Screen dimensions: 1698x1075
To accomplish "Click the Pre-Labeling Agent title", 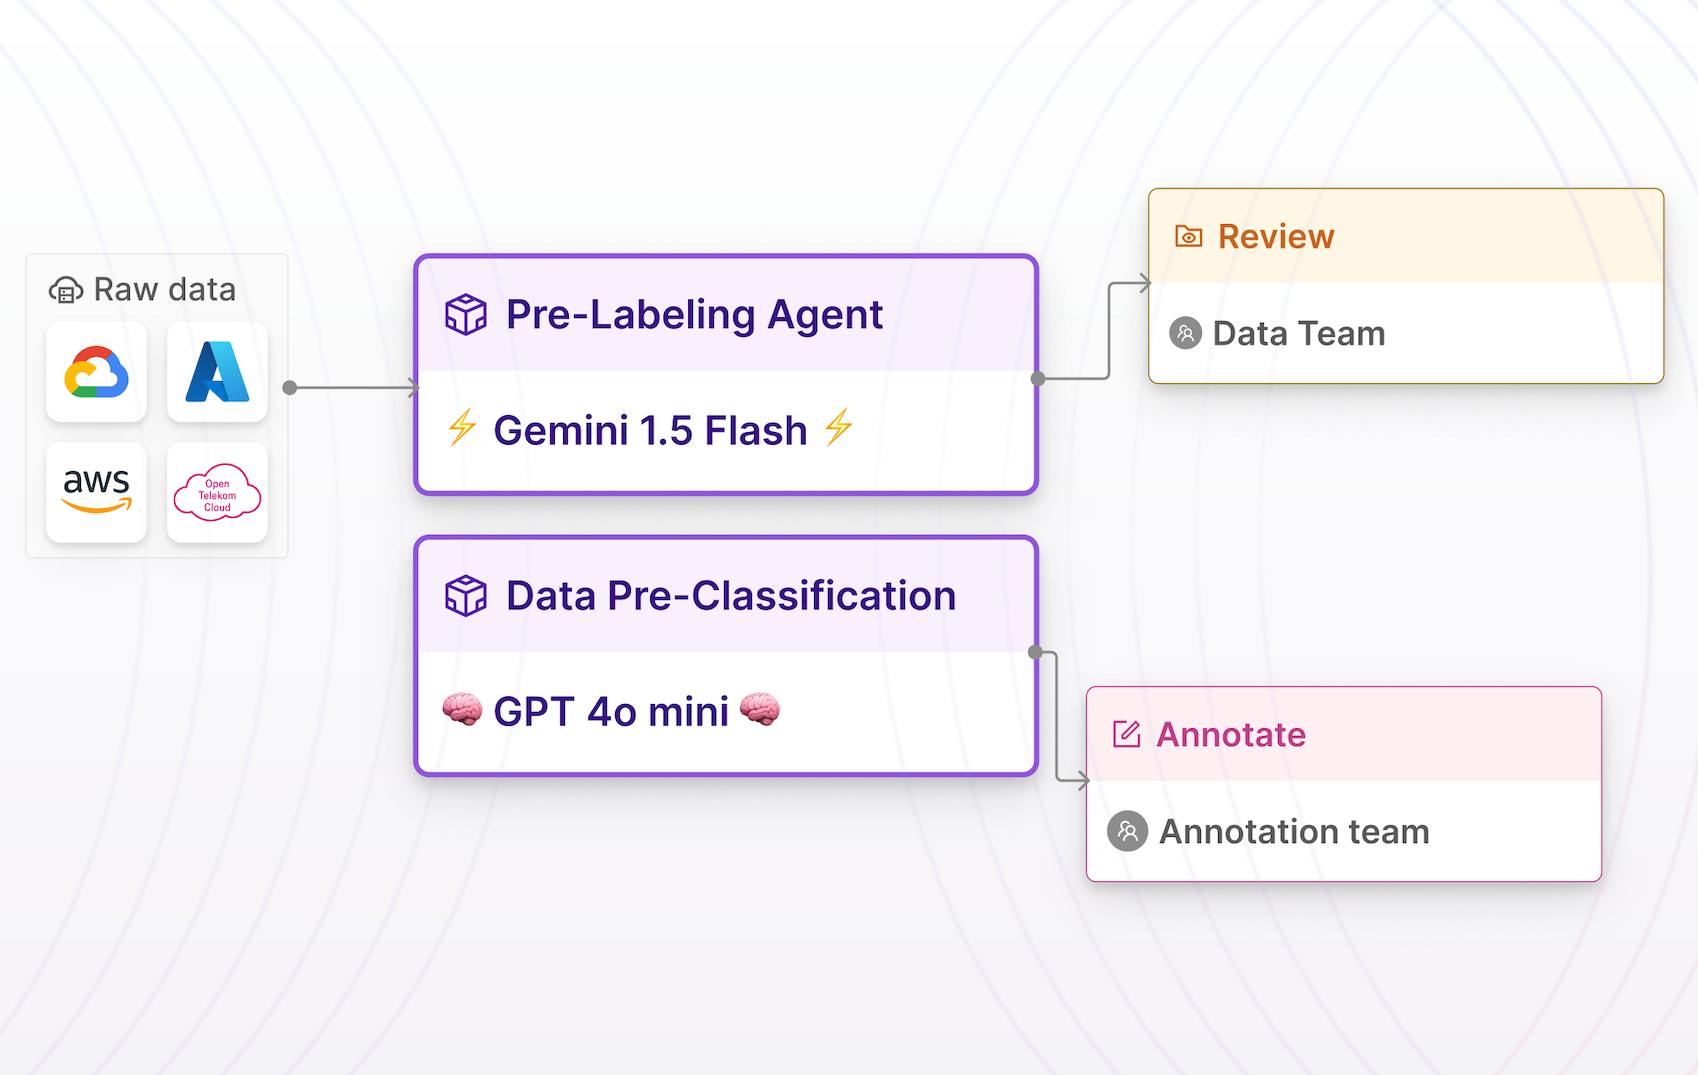I will click(x=694, y=314).
